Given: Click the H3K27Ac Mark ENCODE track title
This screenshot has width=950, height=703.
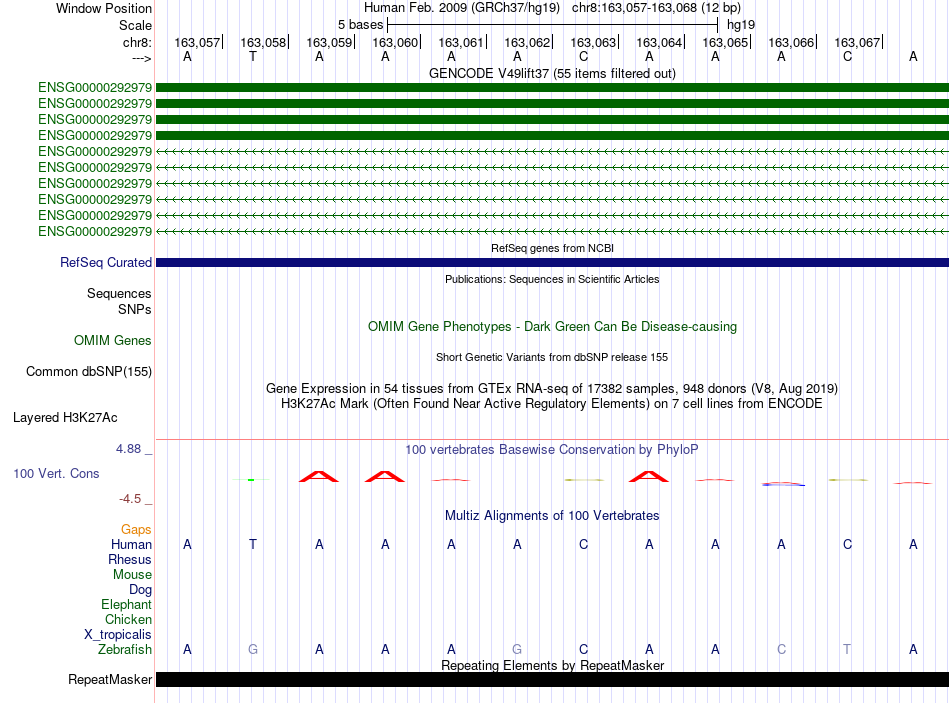Looking at the screenshot, I should [x=552, y=404].
